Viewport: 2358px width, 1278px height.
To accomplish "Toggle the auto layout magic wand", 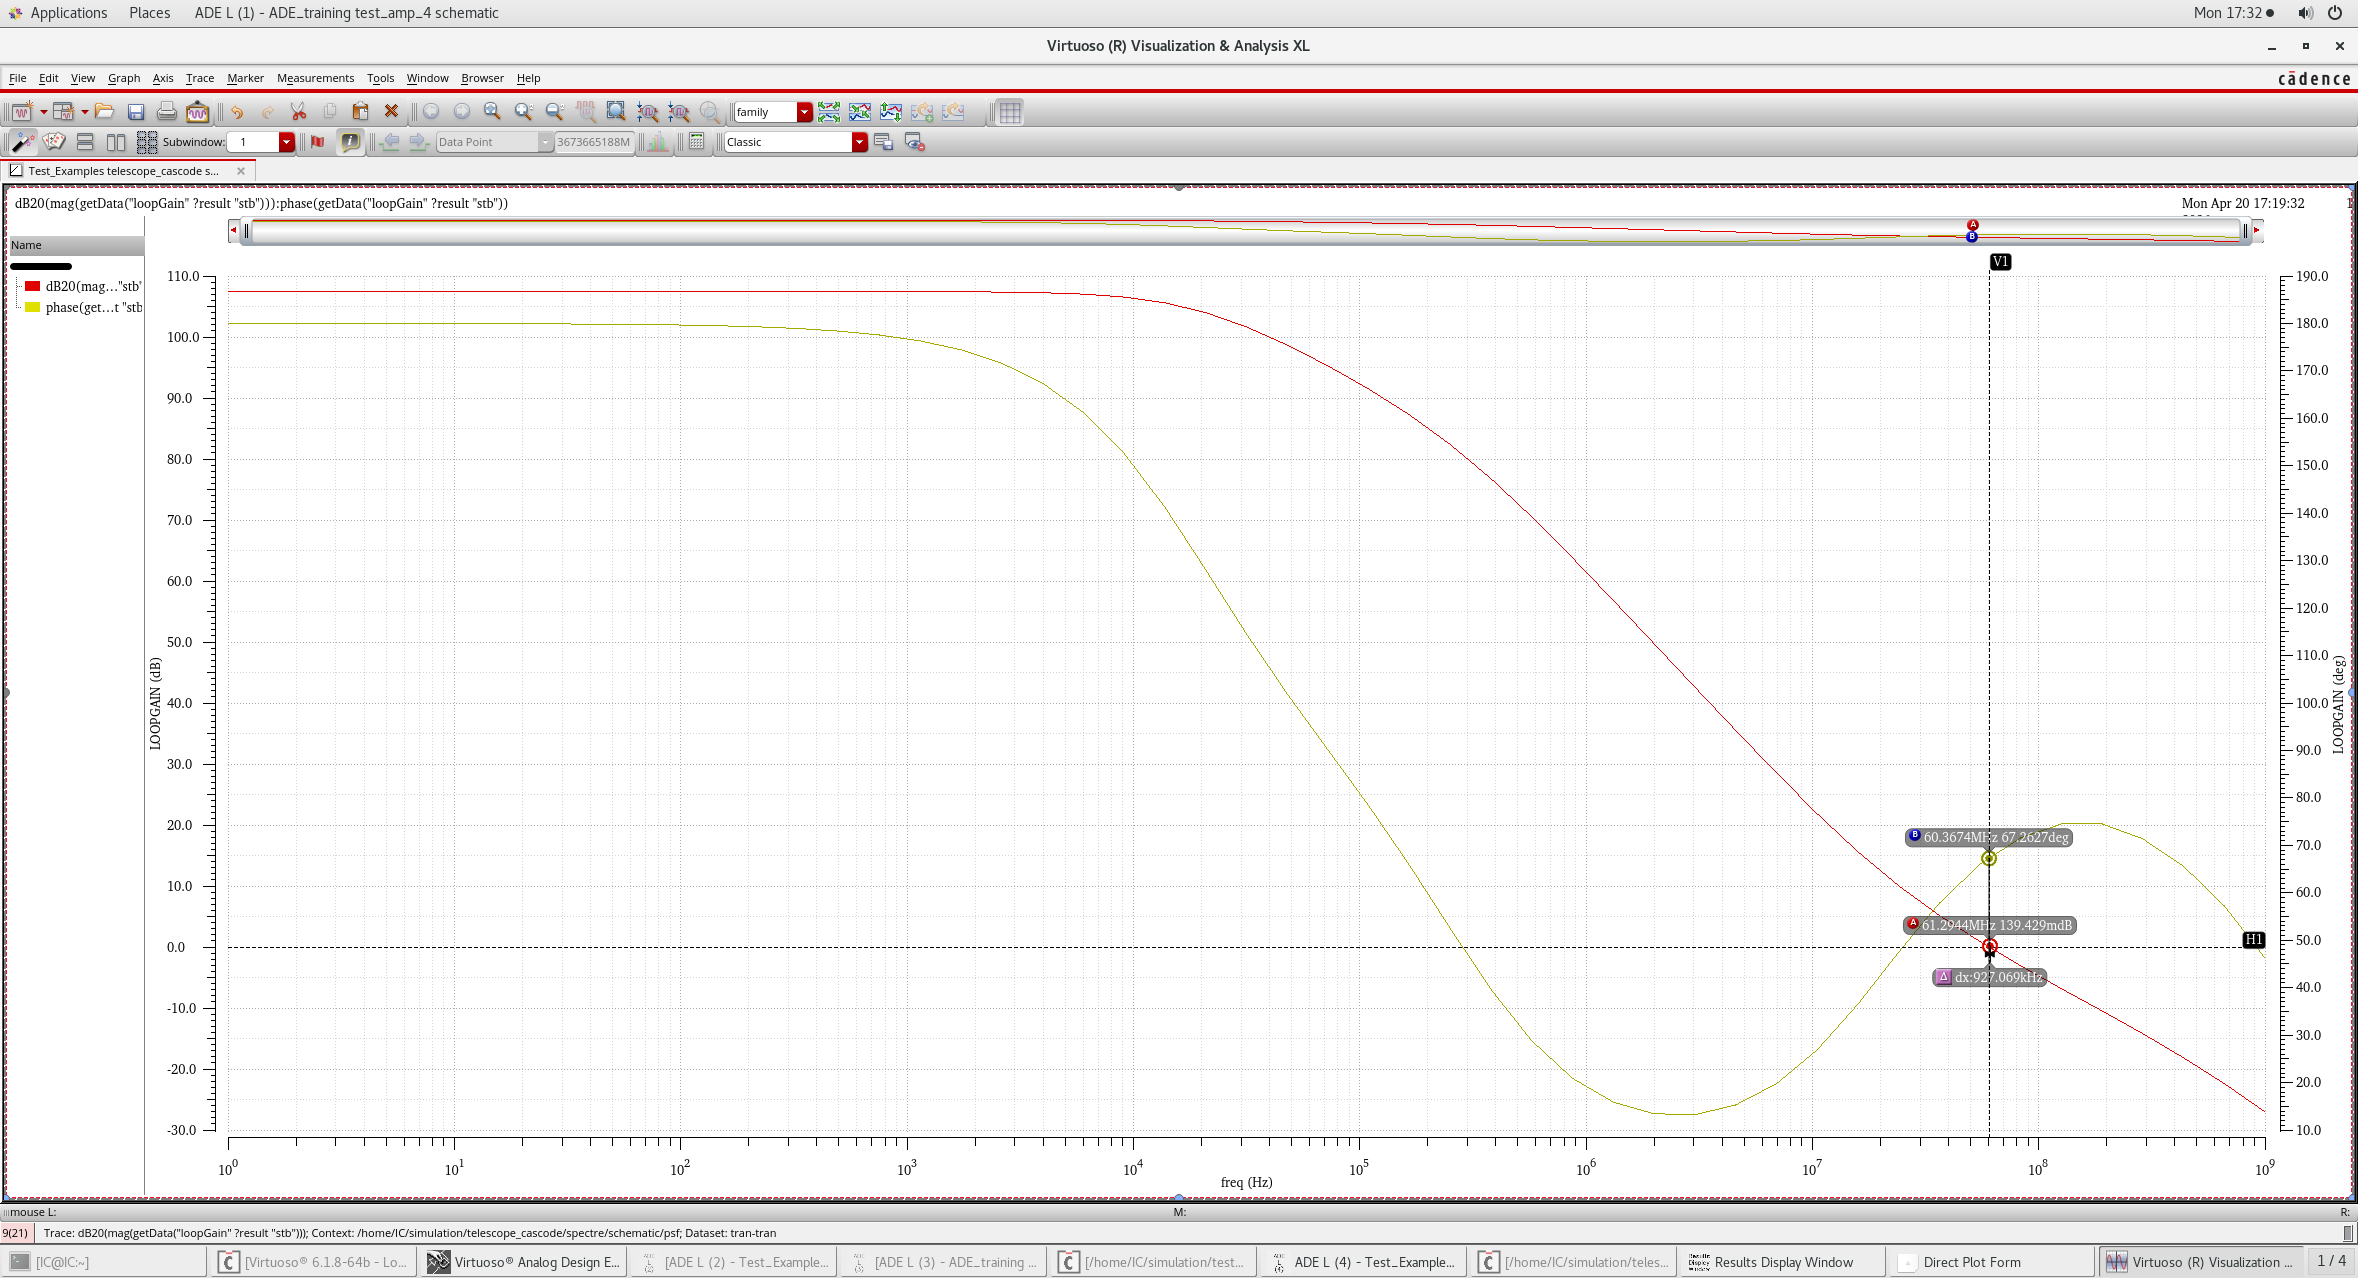I will point(22,142).
